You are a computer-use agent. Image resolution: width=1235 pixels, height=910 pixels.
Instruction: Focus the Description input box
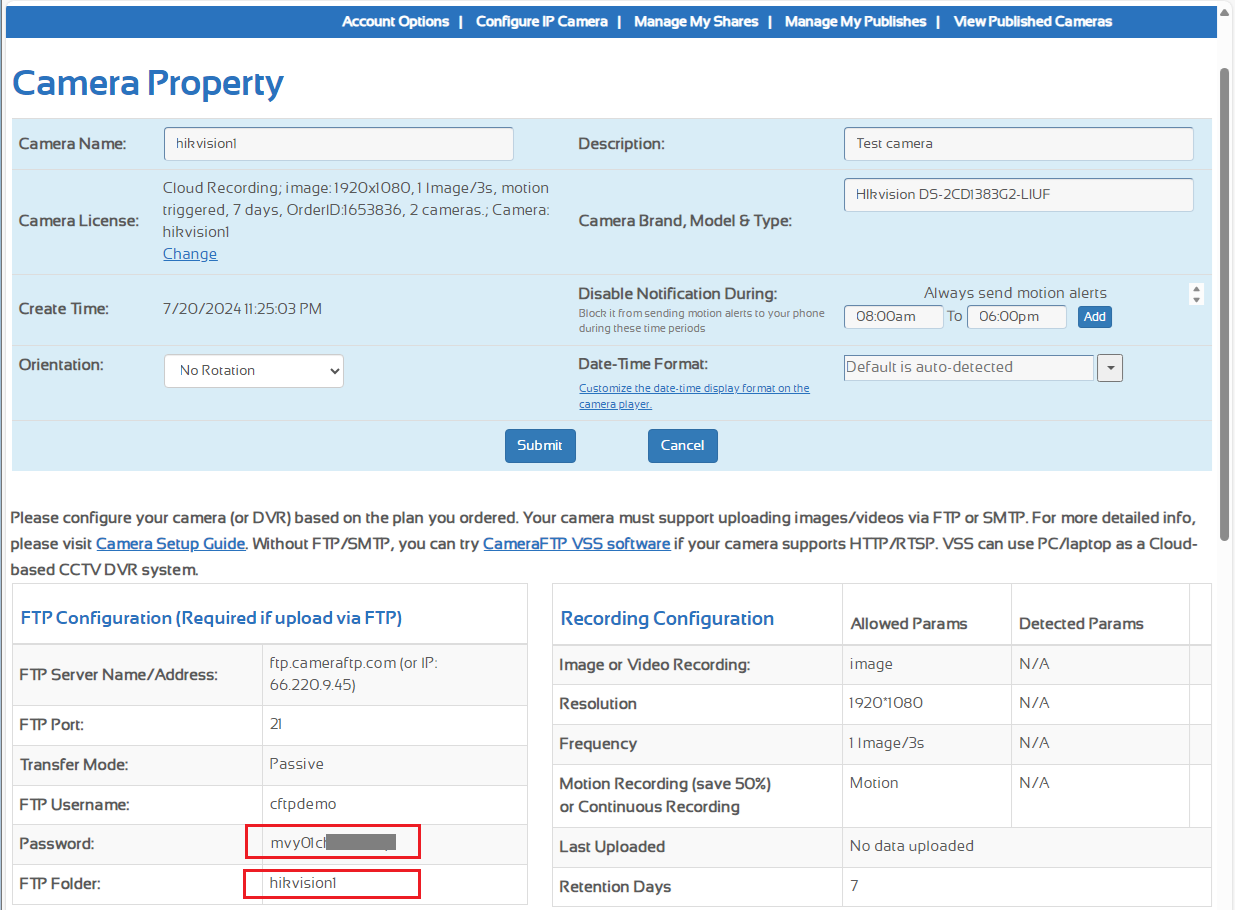(x=1018, y=144)
